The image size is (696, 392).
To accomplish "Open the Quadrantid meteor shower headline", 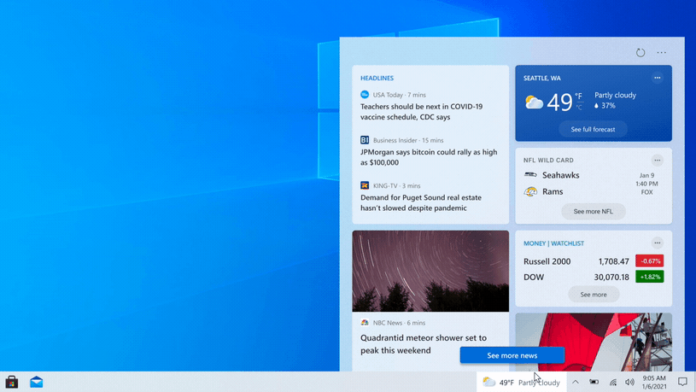I will pos(423,344).
